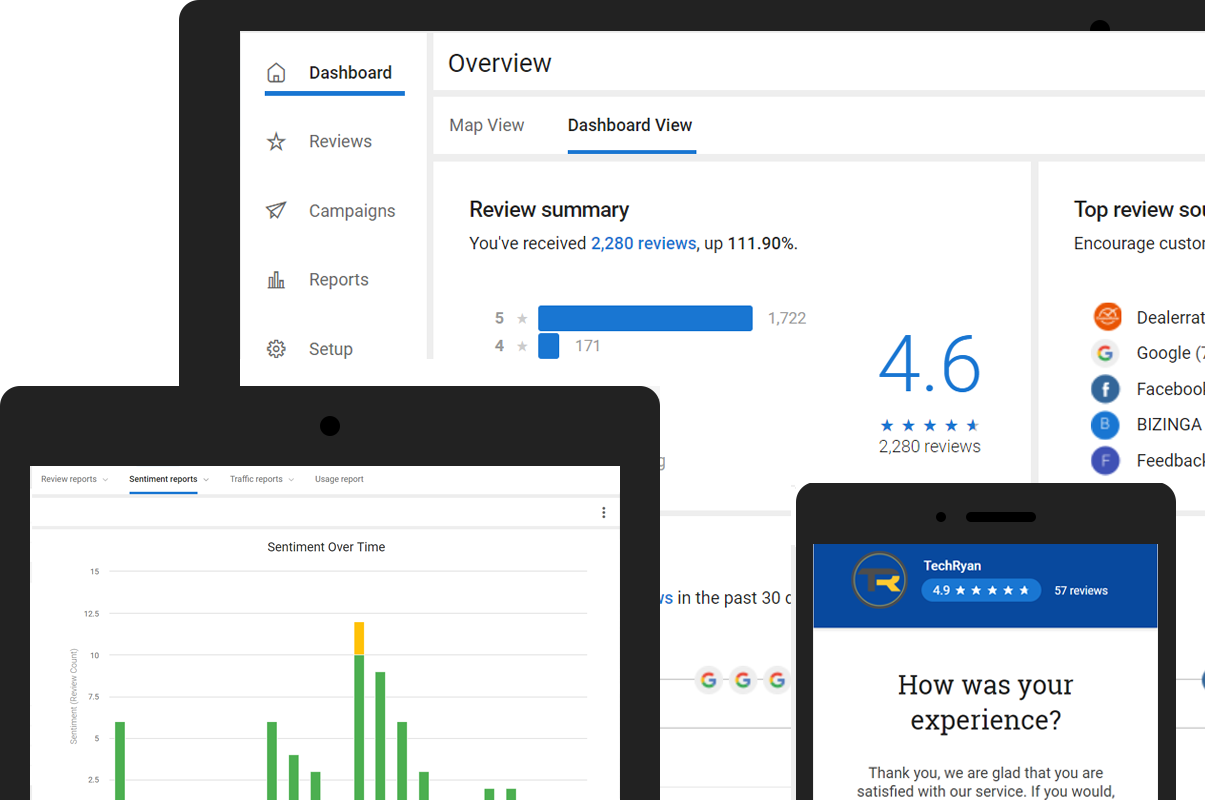Open the Dashboard home icon in sidebar
The height and width of the screenshot is (800, 1205).
276,73
